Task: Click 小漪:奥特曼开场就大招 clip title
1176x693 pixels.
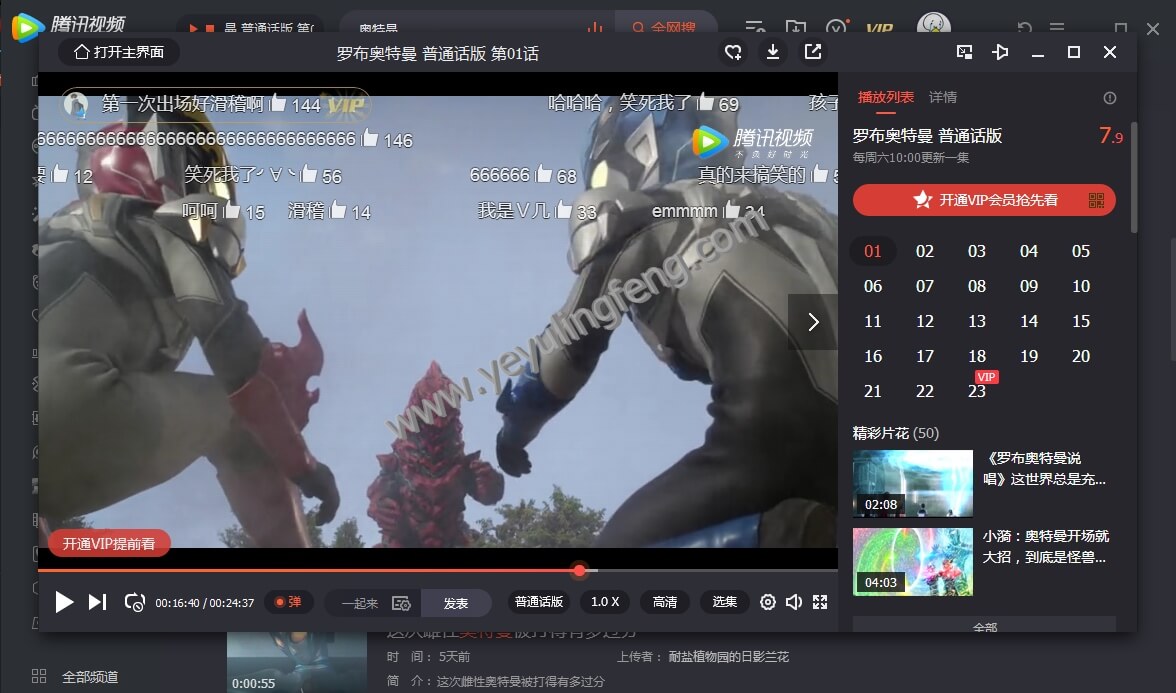Action: pyautogui.click(x=1046, y=547)
